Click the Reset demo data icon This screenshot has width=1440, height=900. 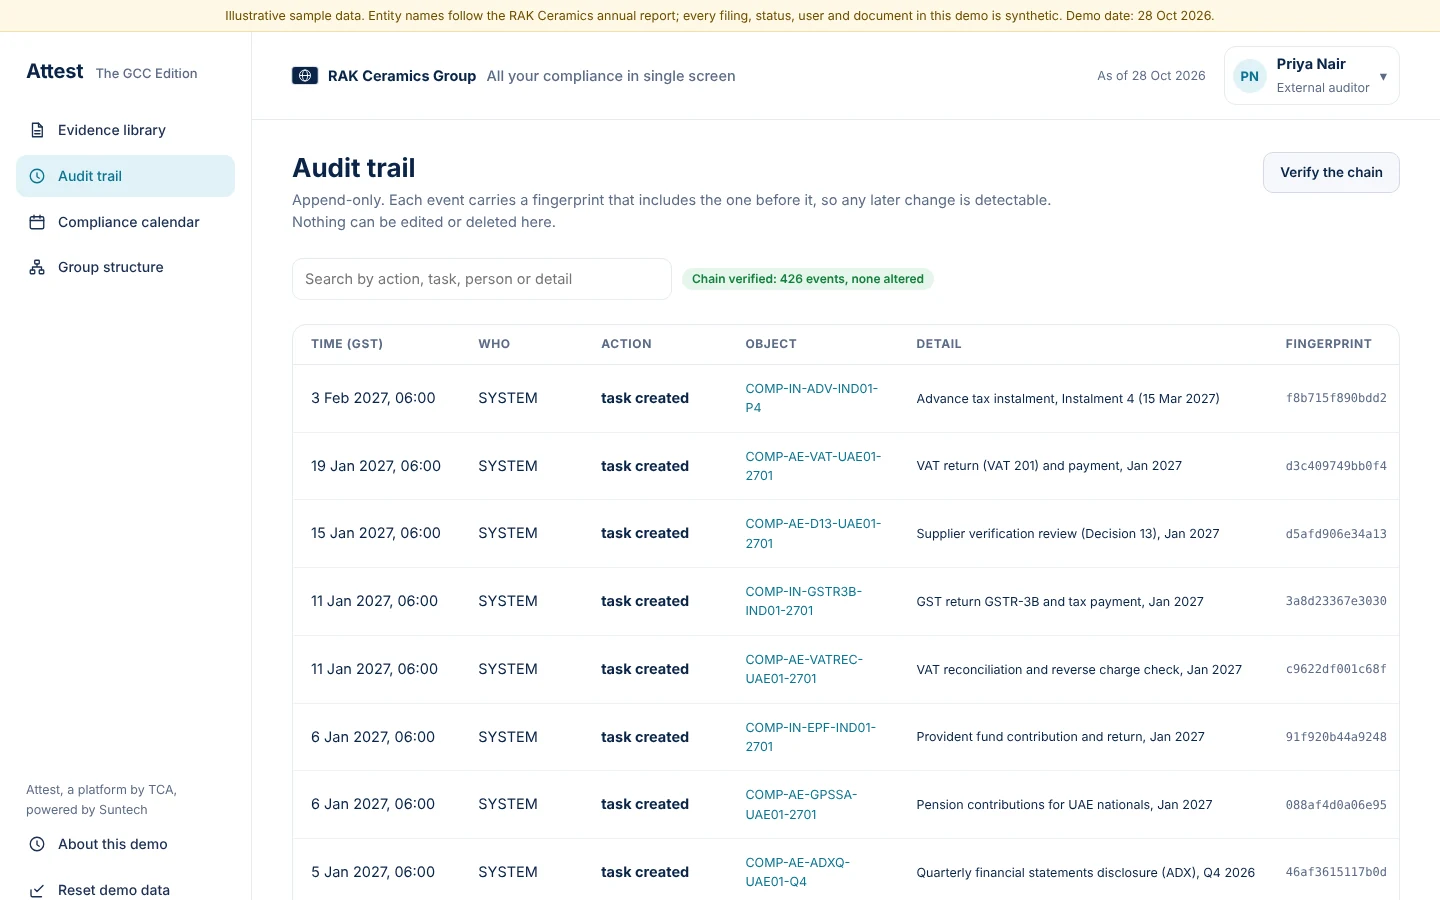coord(37,890)
